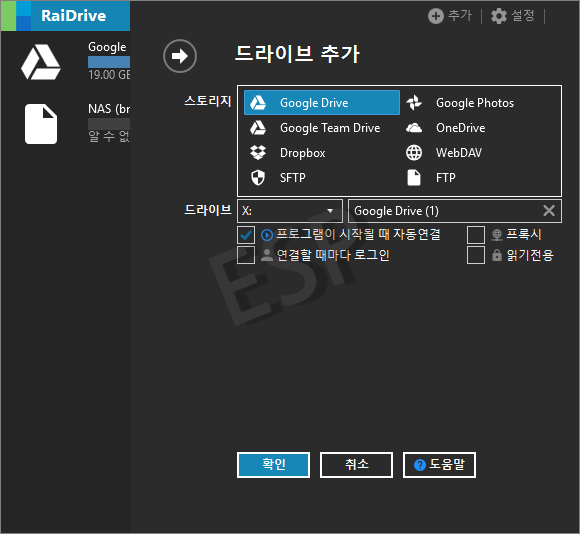This screenshot has width=580, height=534.
Task: Clear drive name with the X icon
Action: click(549, 210)
